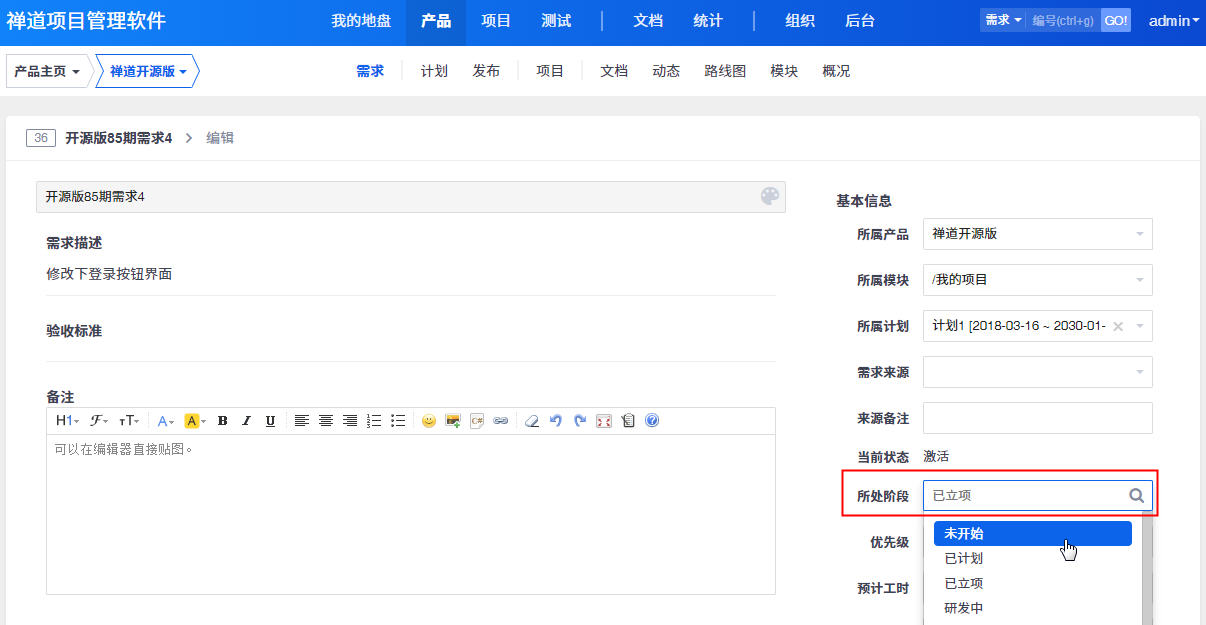Insert an emoji into the remarks editor
1206x625 pixels.
pos(428,420)
